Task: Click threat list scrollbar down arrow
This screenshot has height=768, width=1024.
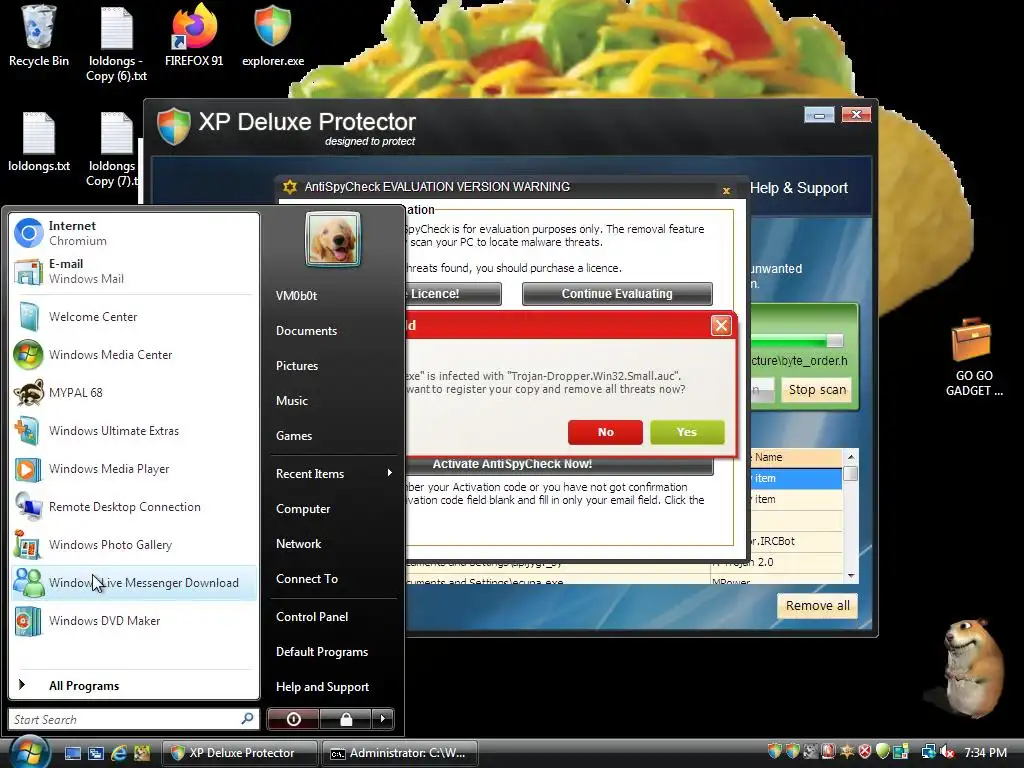Action: coord(850,576)
